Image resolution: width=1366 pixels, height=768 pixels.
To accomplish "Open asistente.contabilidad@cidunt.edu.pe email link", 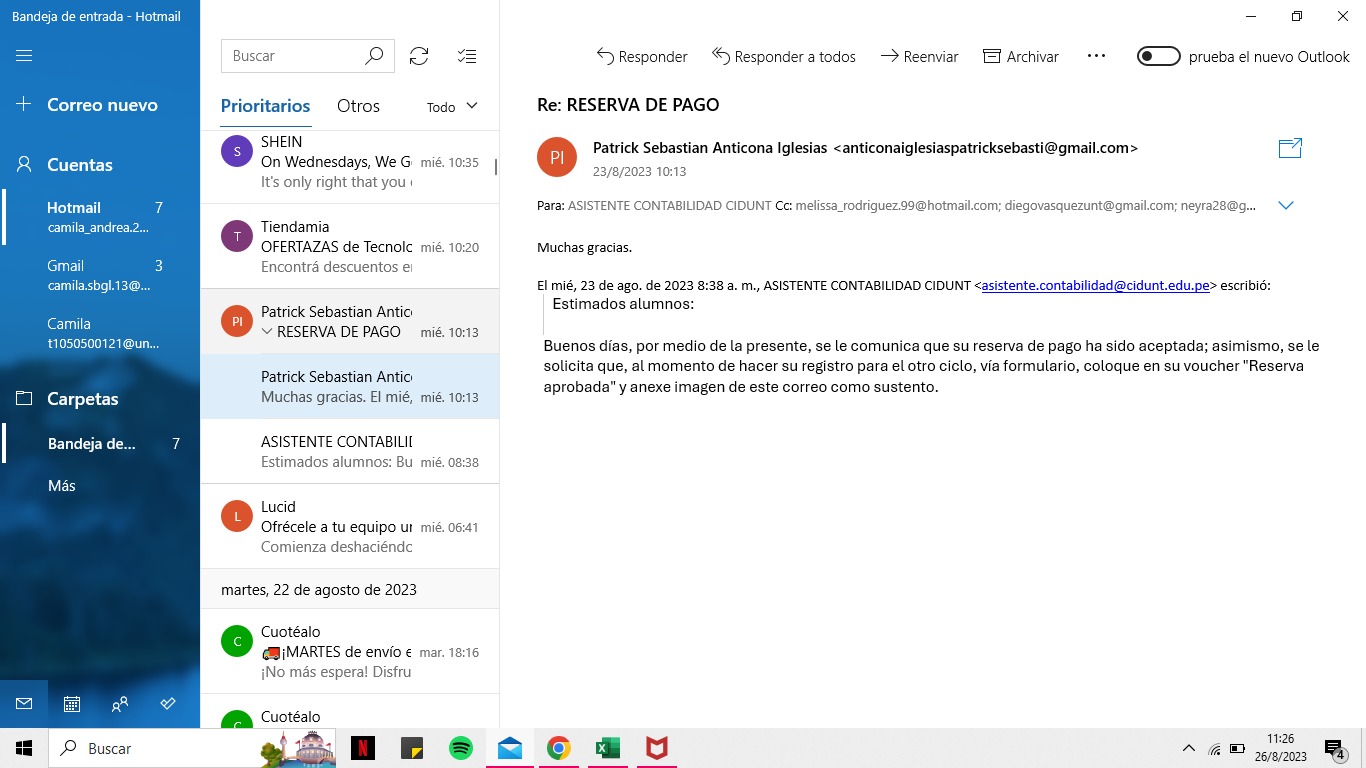I will pos(1096,285).
